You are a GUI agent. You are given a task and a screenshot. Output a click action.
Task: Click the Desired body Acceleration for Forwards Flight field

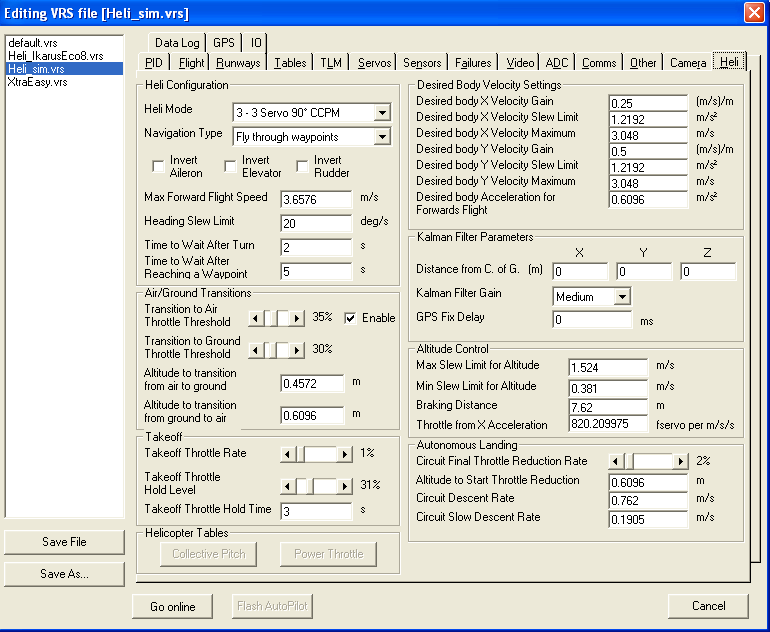point(648,199)
